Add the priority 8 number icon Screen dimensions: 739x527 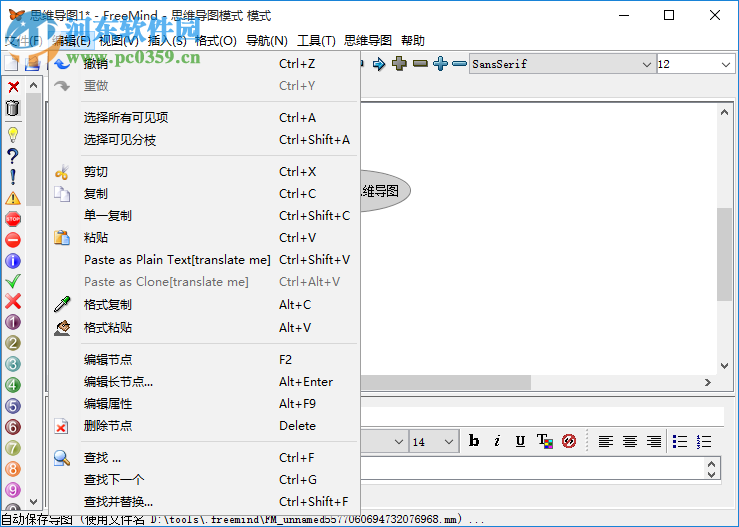13,469
